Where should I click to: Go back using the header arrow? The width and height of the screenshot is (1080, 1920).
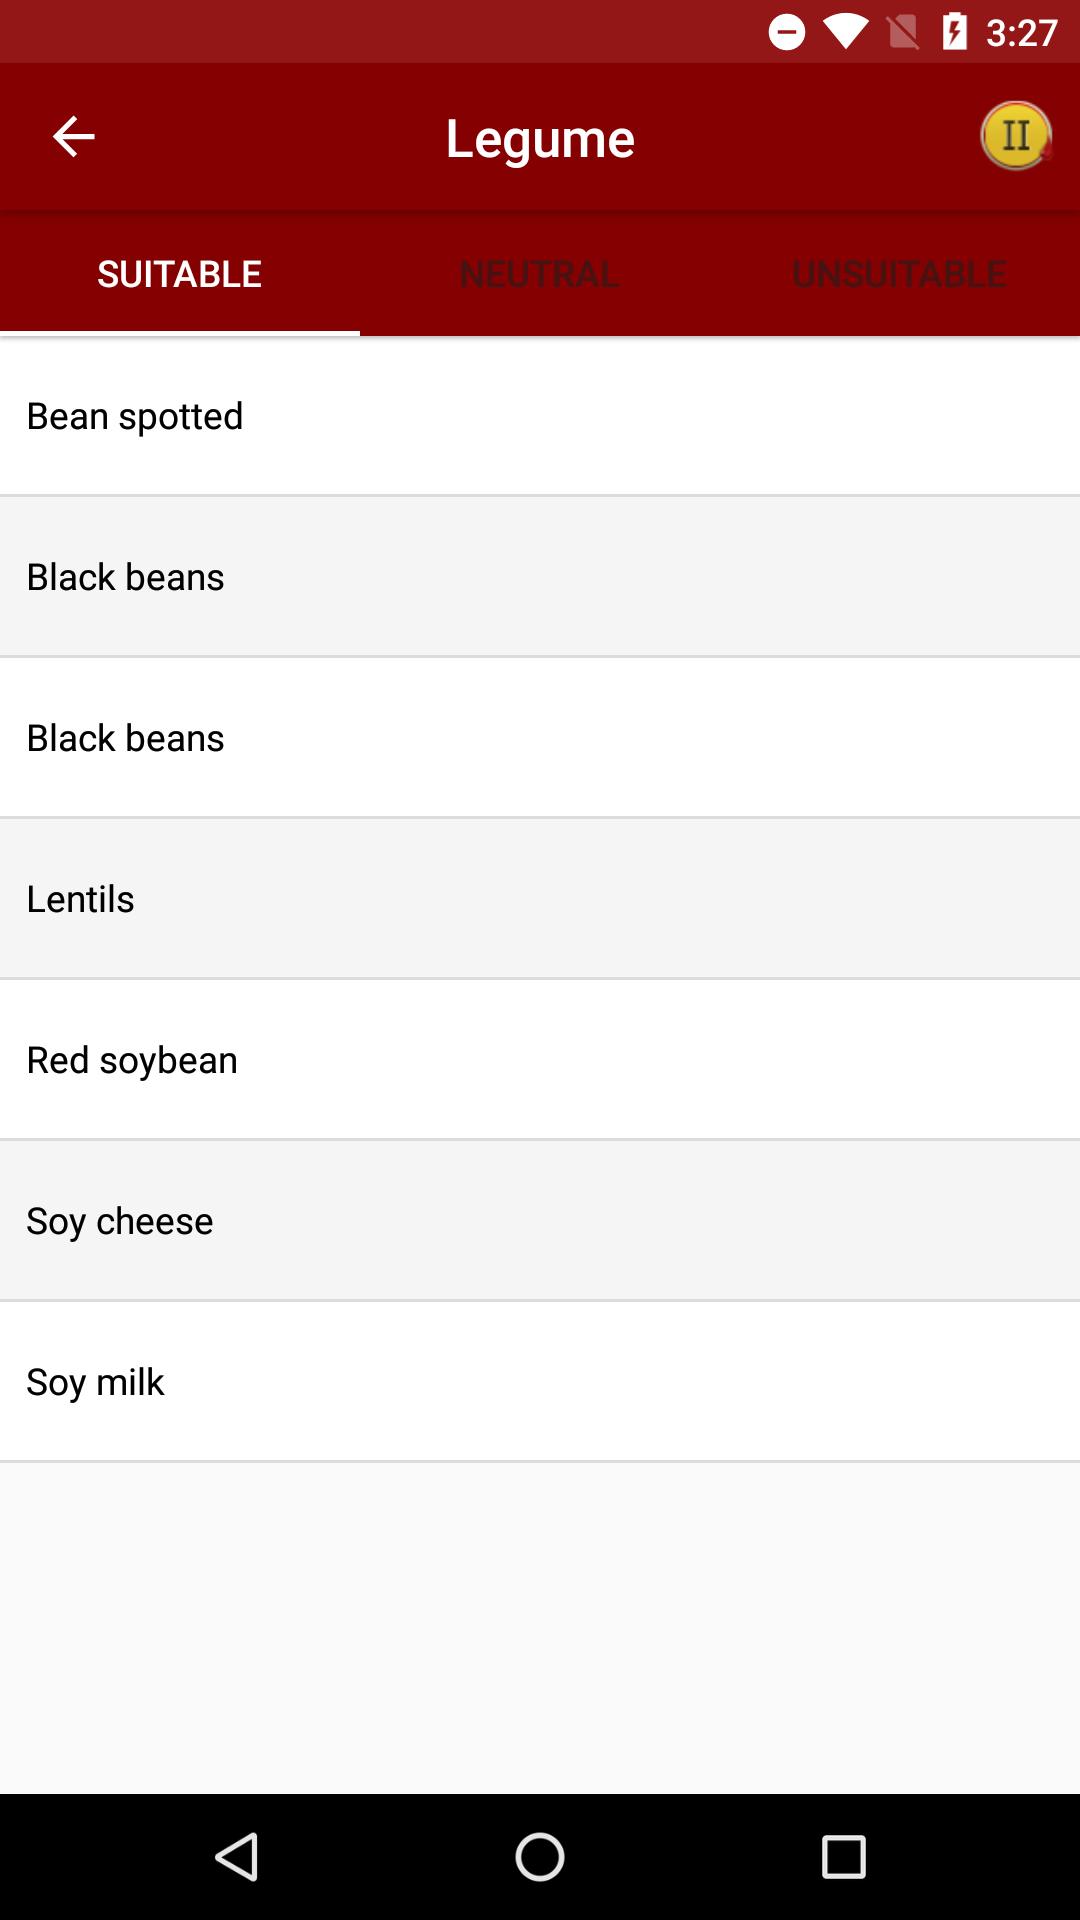click(73, 137)
